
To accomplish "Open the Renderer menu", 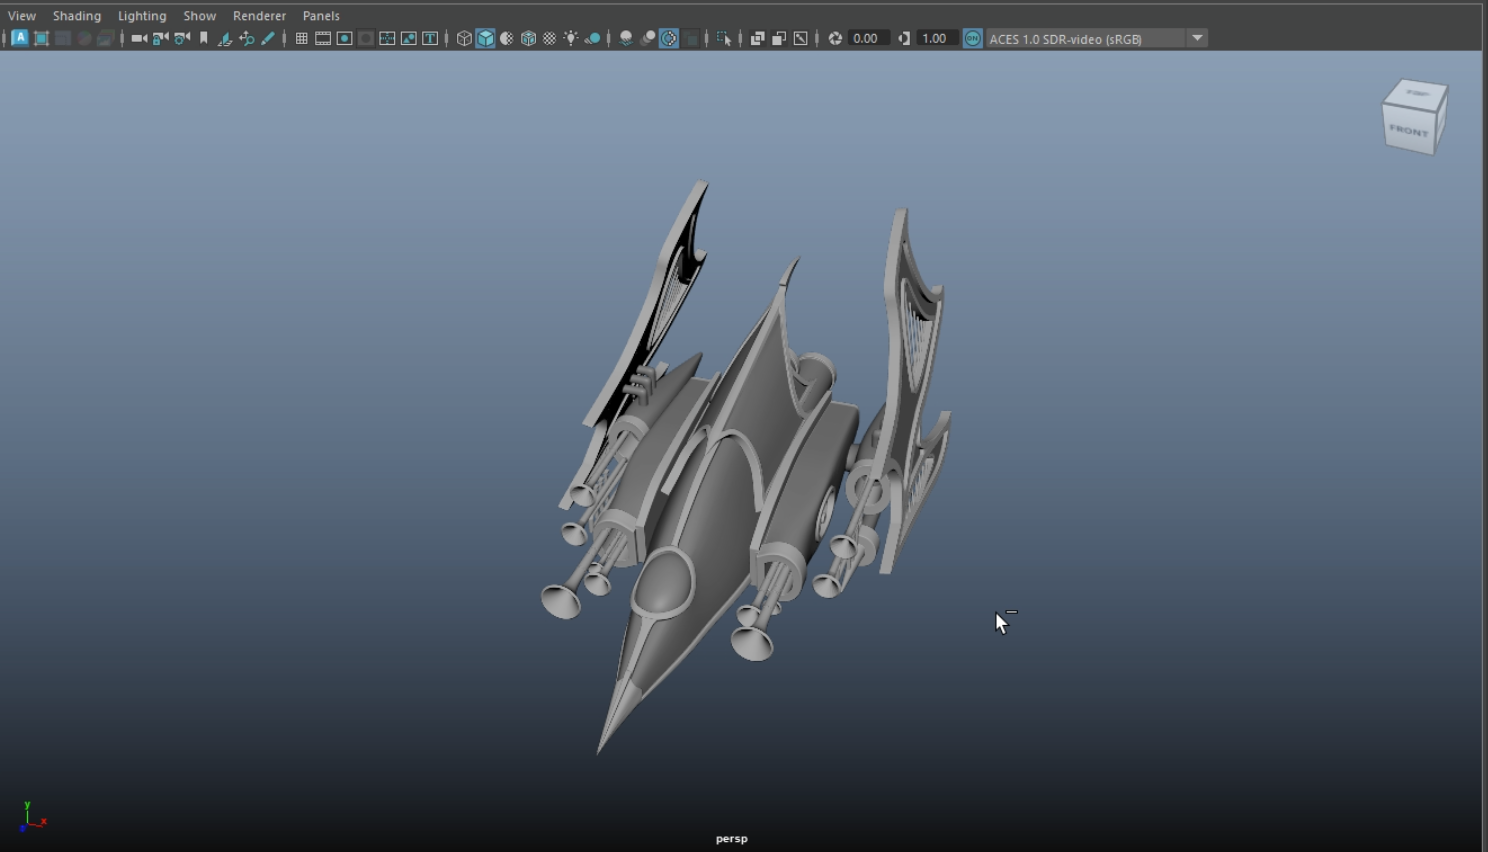I will [x=259, y=15].
